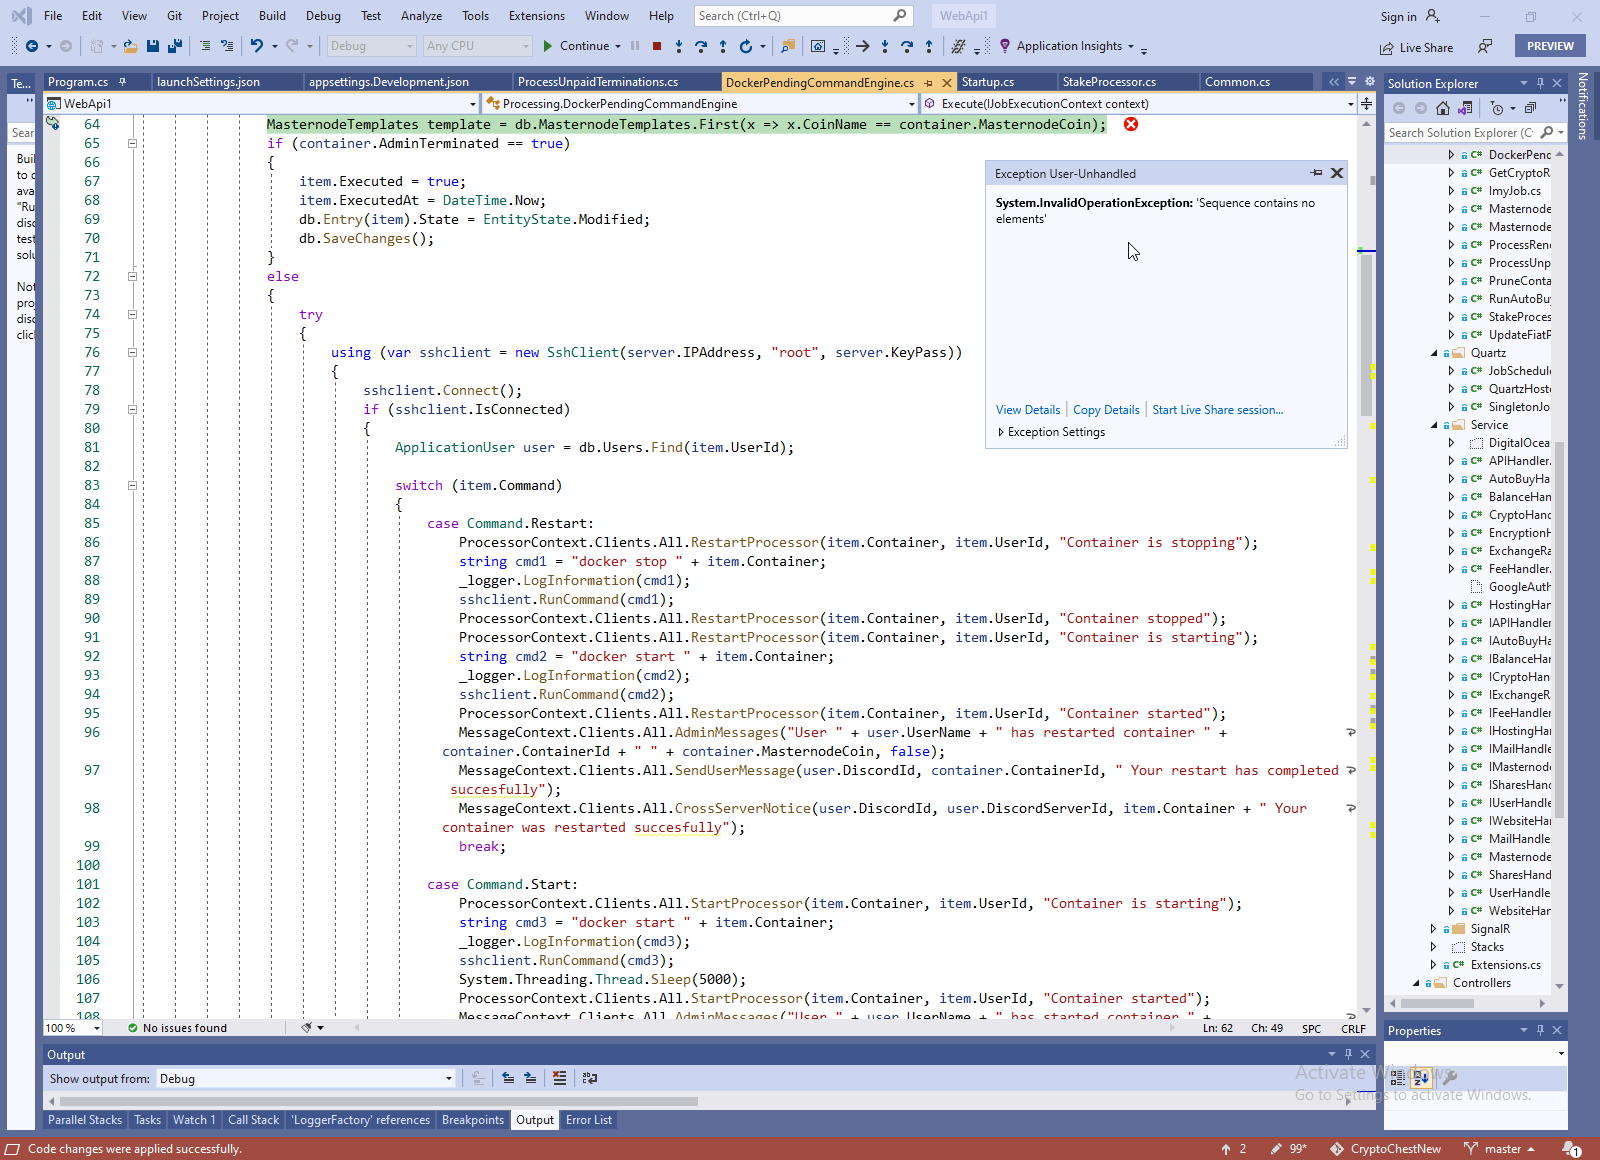
Task: Click the Restart debugging icon
Action: pyautogui.click(x=745, y=46)
